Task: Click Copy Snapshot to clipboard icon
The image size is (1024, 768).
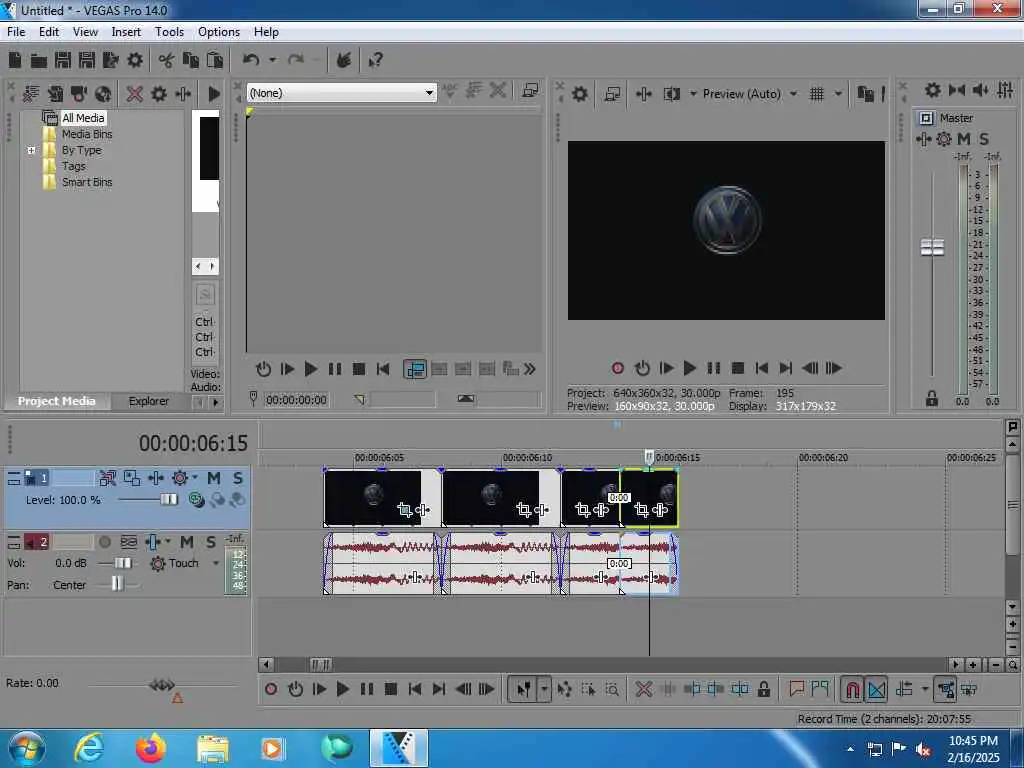Action: coord(865,94)
